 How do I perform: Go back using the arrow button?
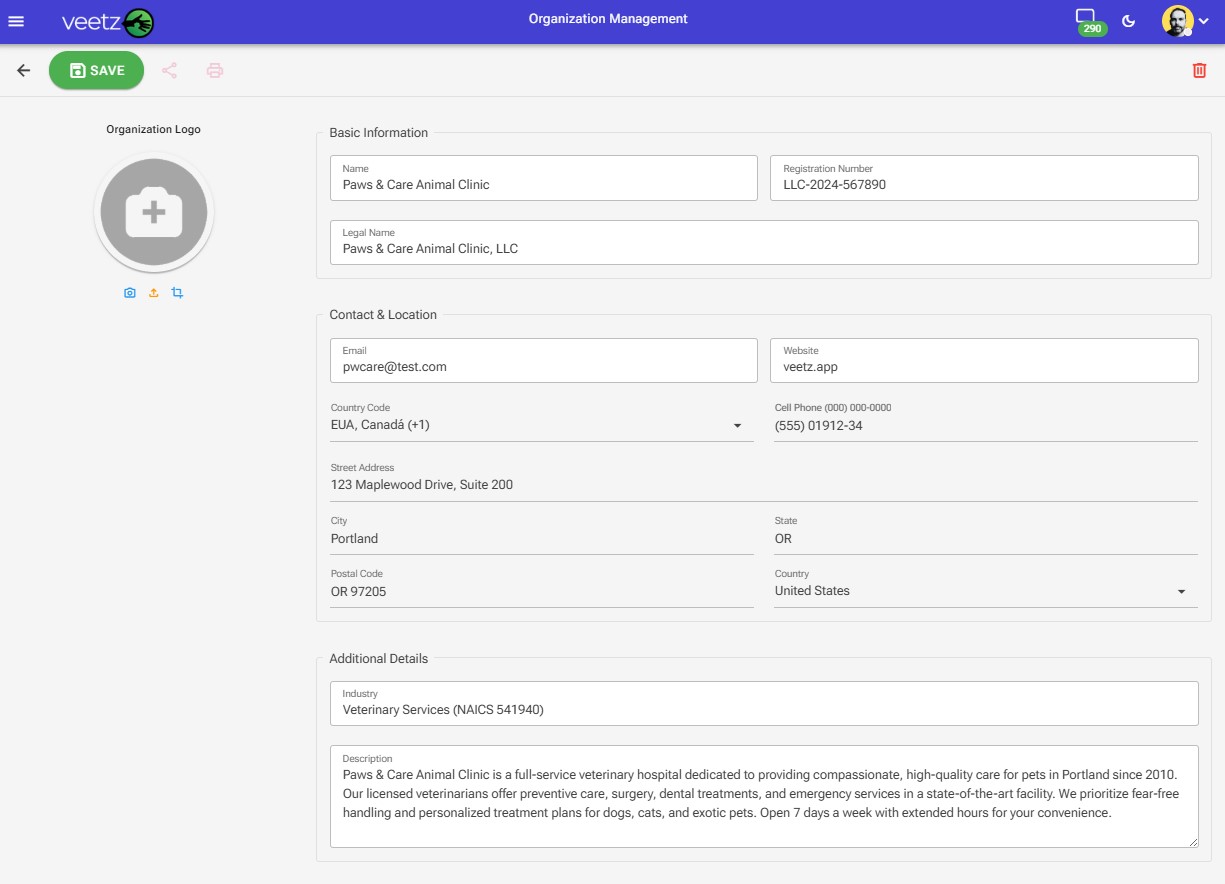23,70
